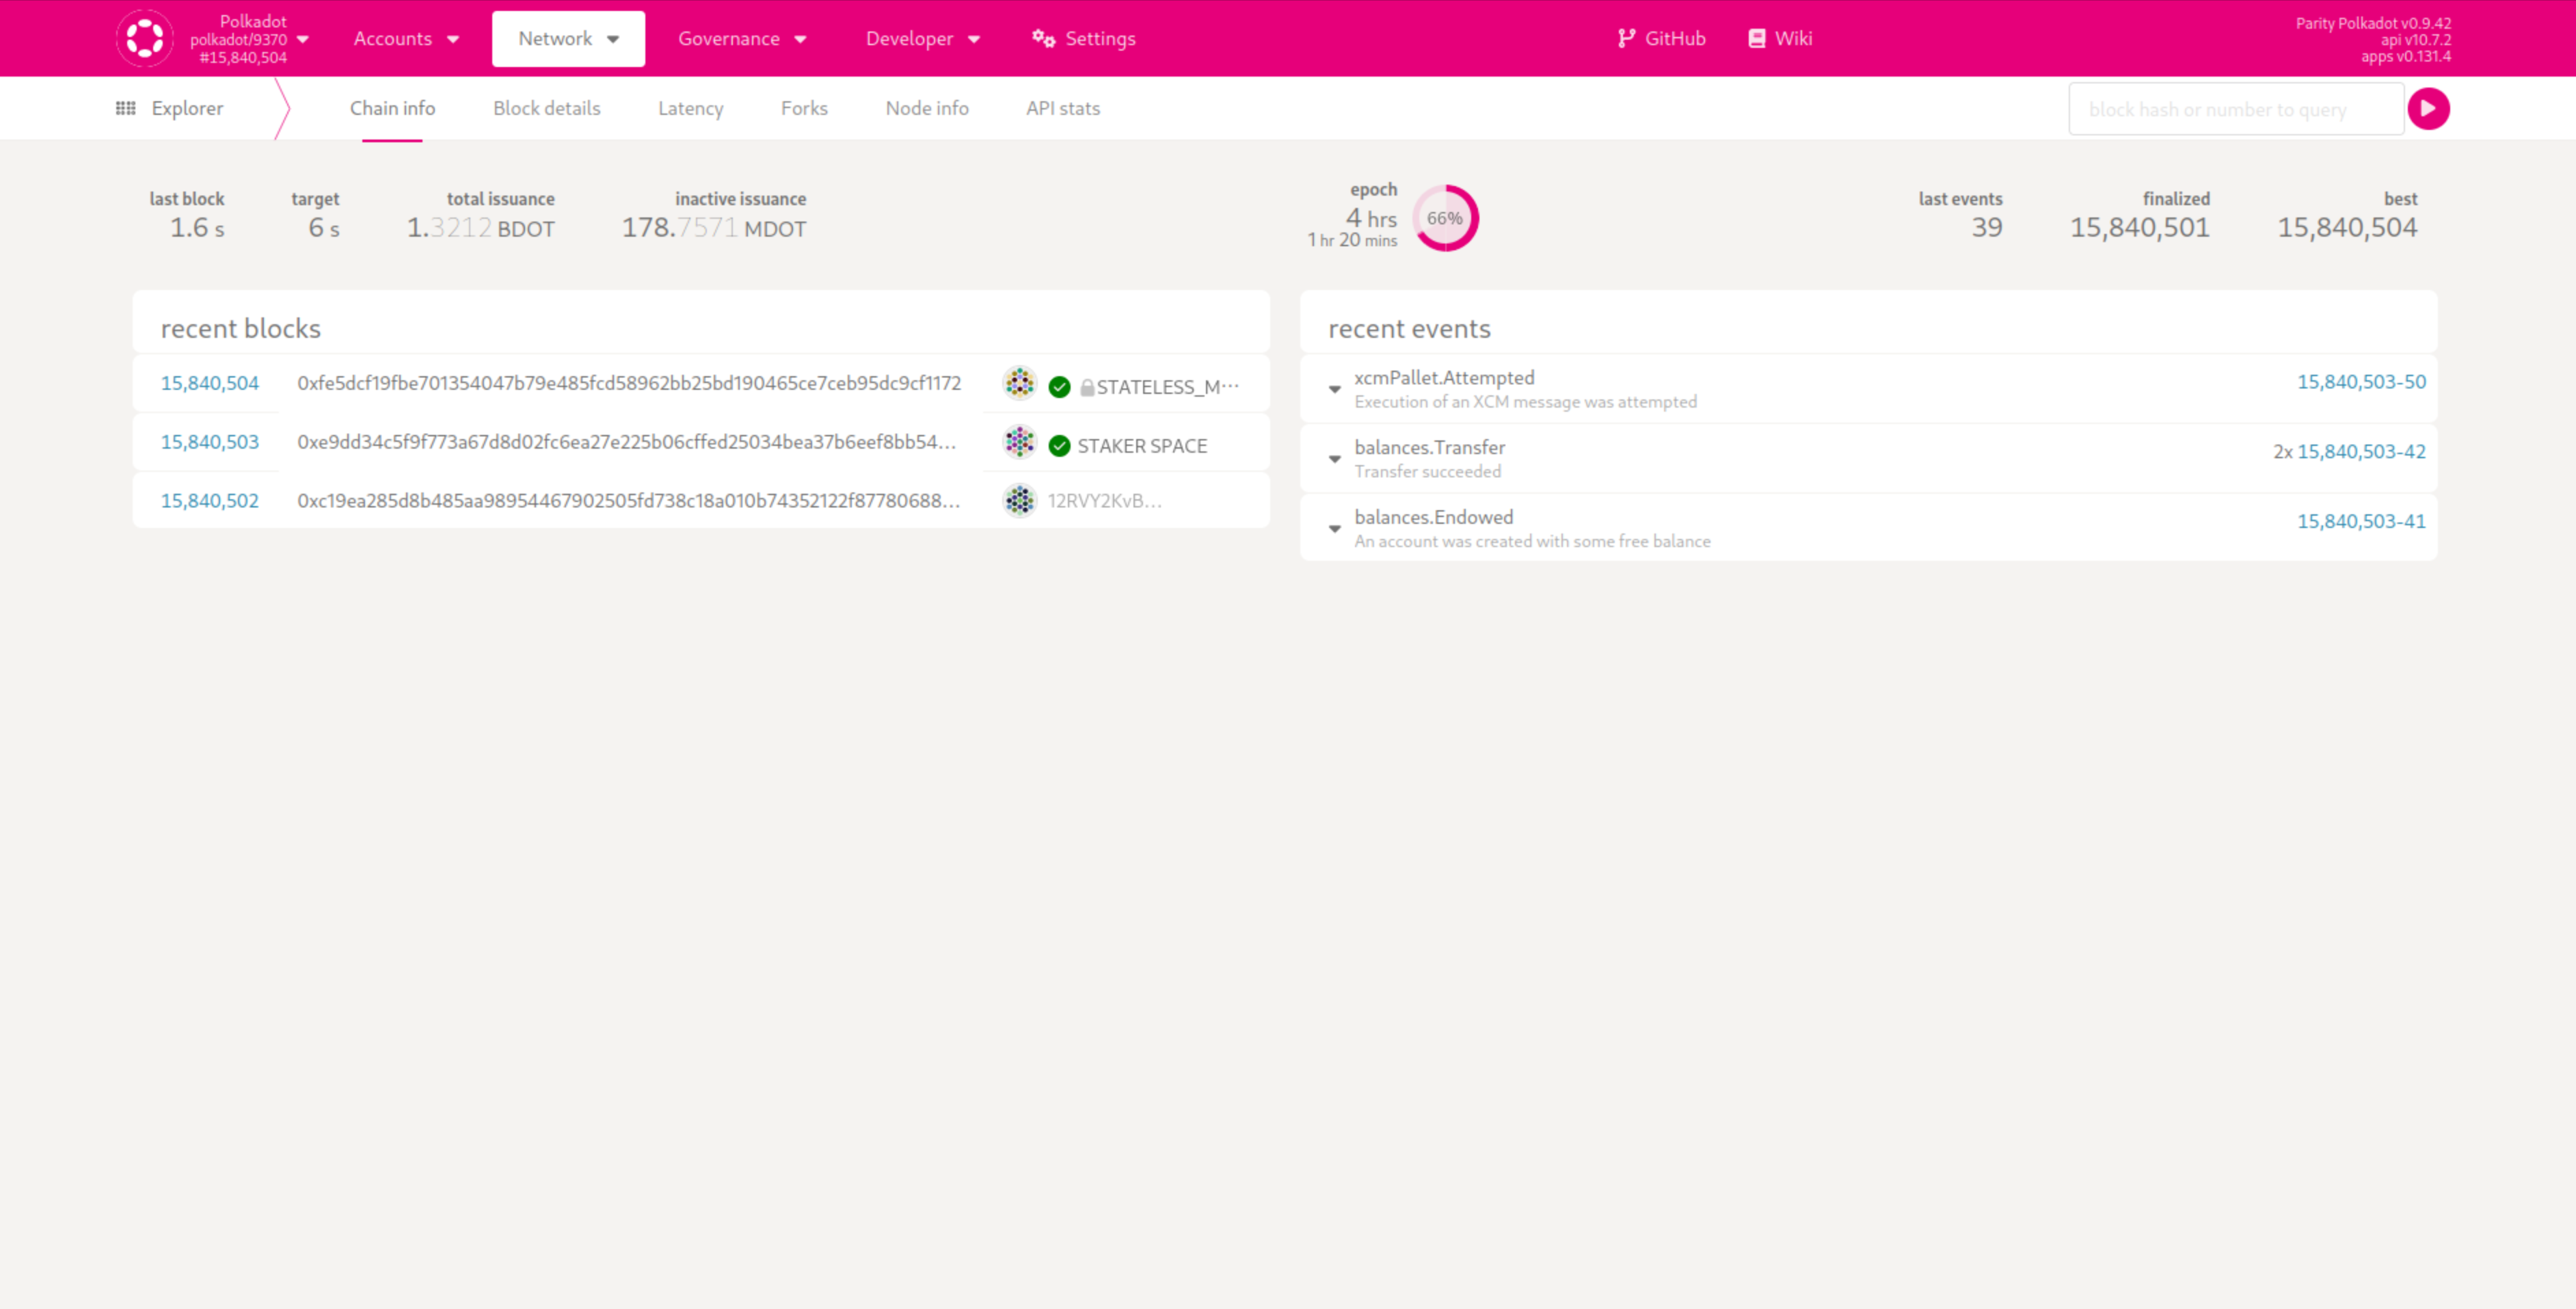This screenshot has height=1309, width=2576.
Task: Switch to the Node info tab
Action: tap(926, 108)
